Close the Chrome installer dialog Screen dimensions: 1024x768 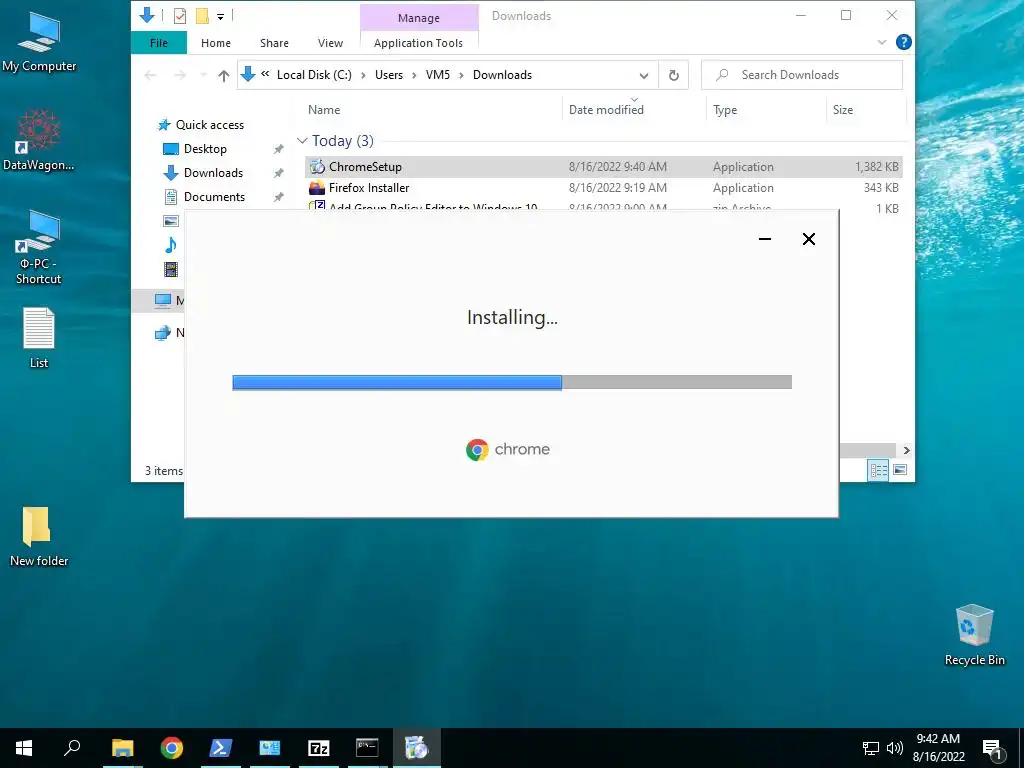[x=808, y=239]
